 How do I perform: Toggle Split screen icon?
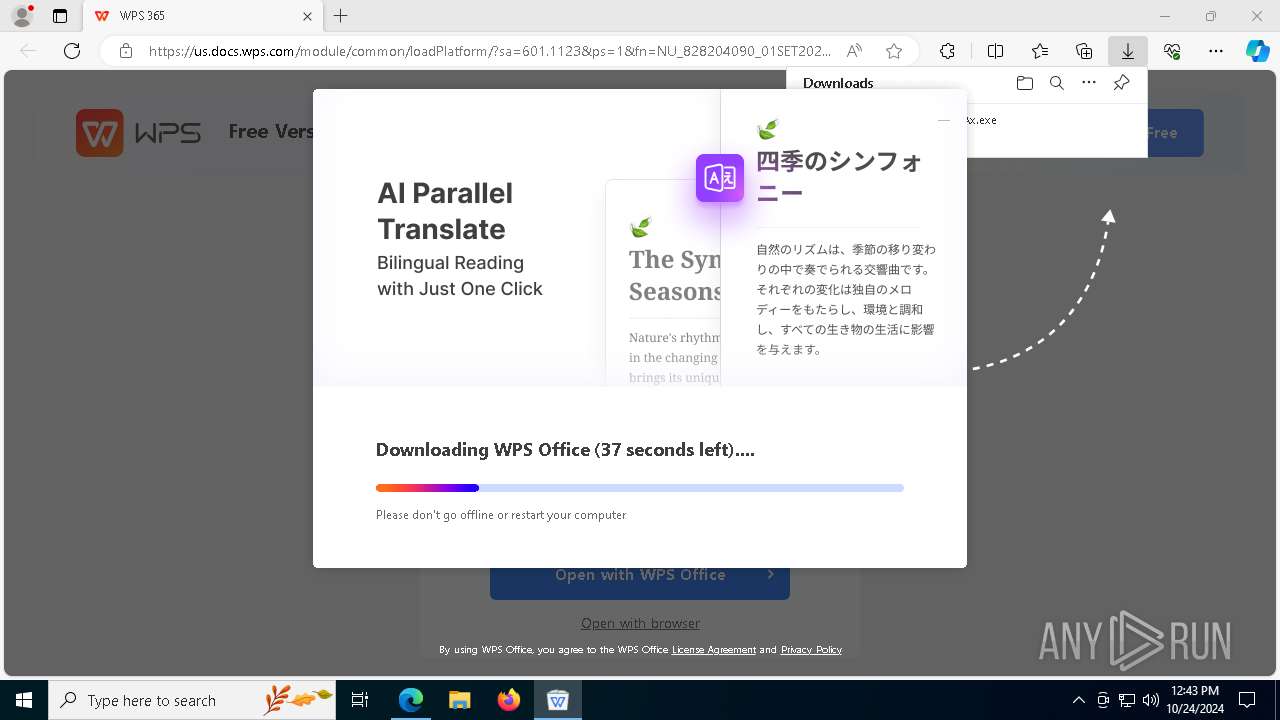(x=995, y=51)
